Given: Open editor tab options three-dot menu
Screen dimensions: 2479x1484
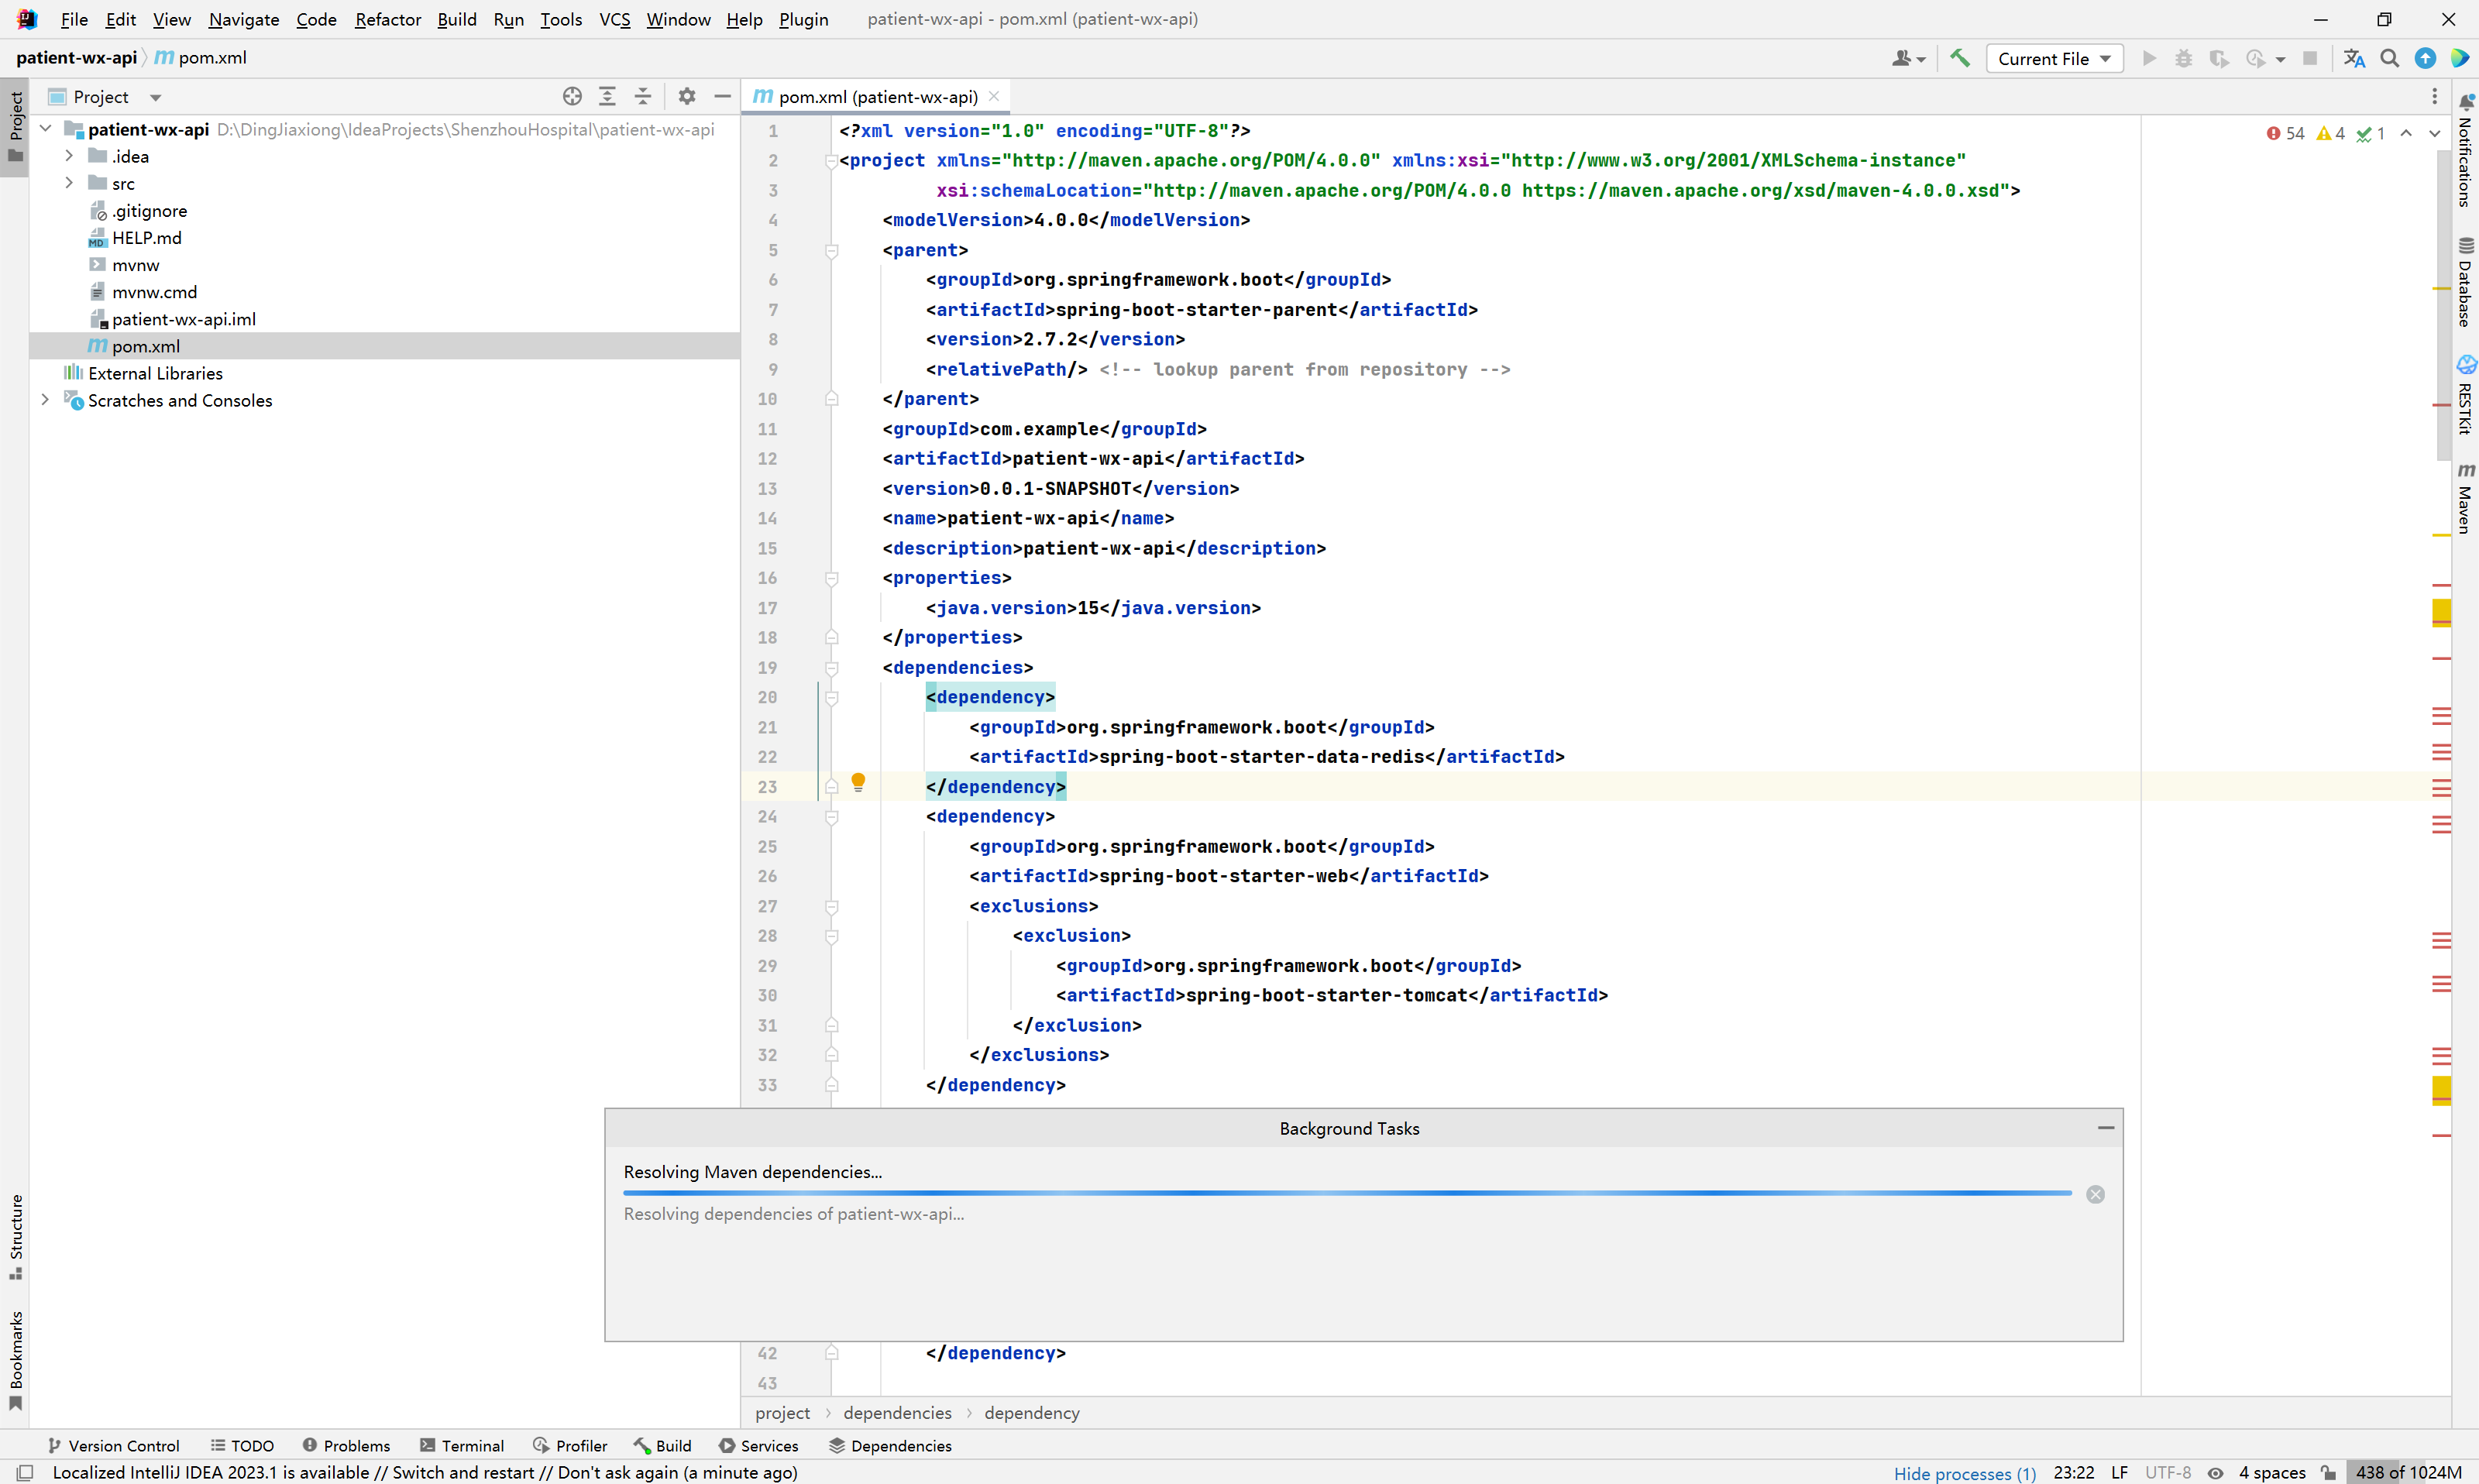Looking at the screenshot, I should point(2434,96).
